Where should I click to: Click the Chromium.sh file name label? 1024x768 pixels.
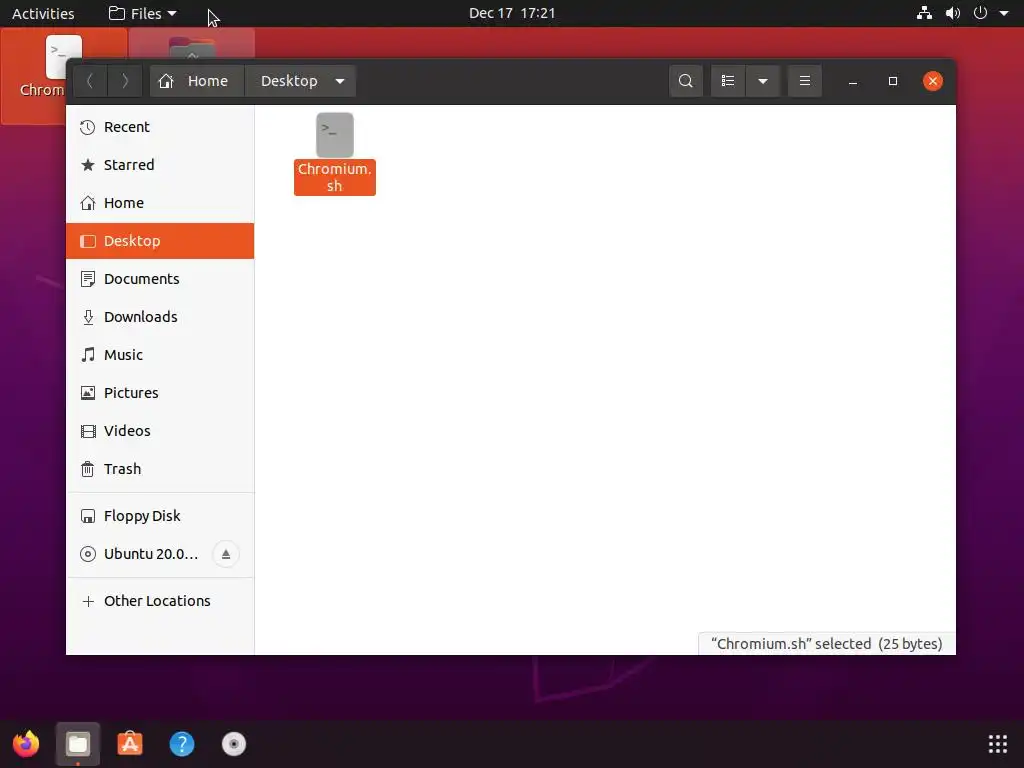pos(335,177)
